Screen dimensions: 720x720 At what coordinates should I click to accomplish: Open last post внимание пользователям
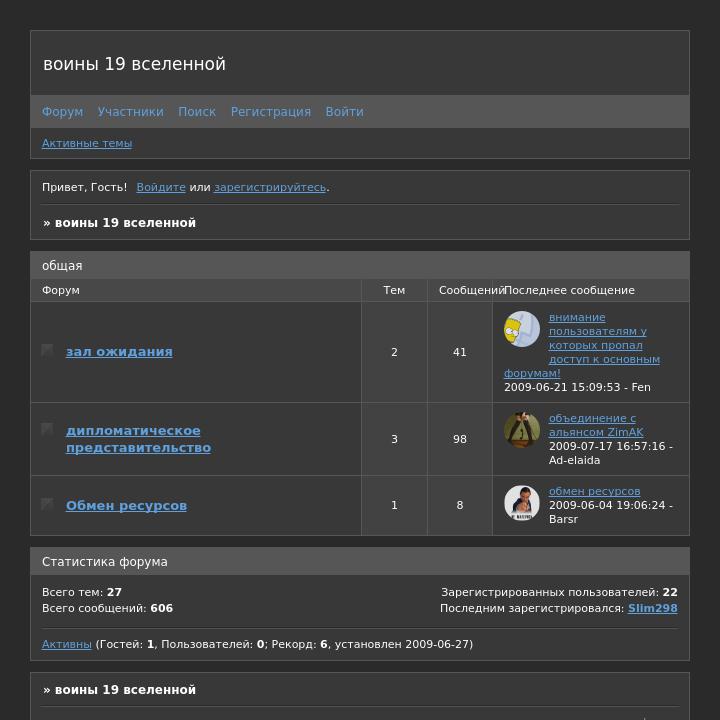click(582, 345)
